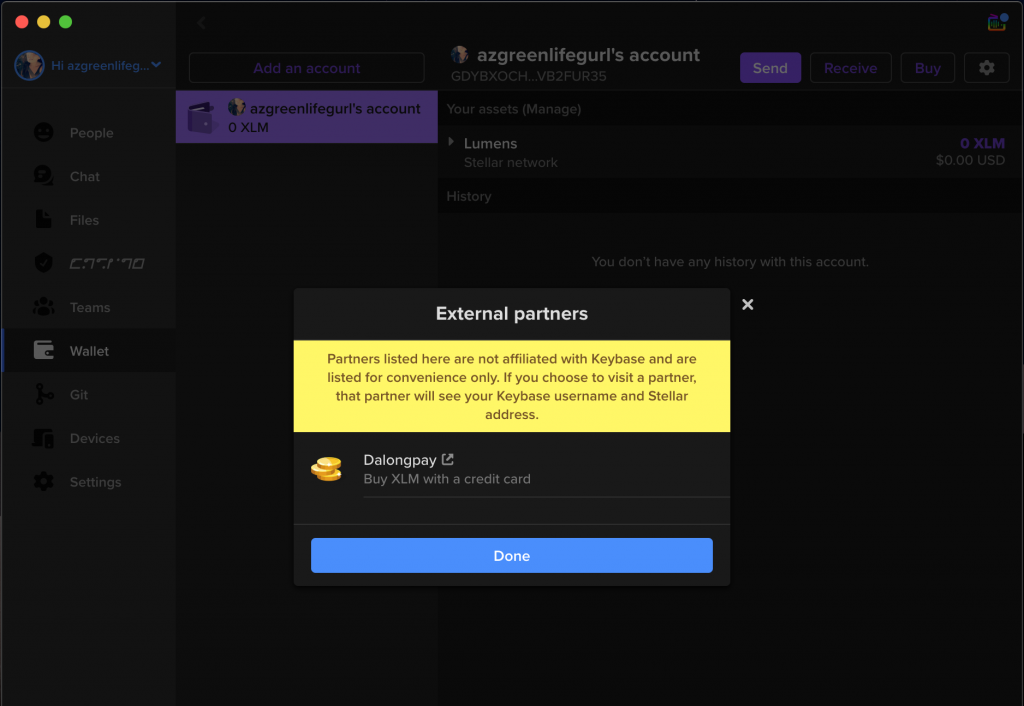
Task: Click the Manage assets link
Action: click(x=554, y=109)
